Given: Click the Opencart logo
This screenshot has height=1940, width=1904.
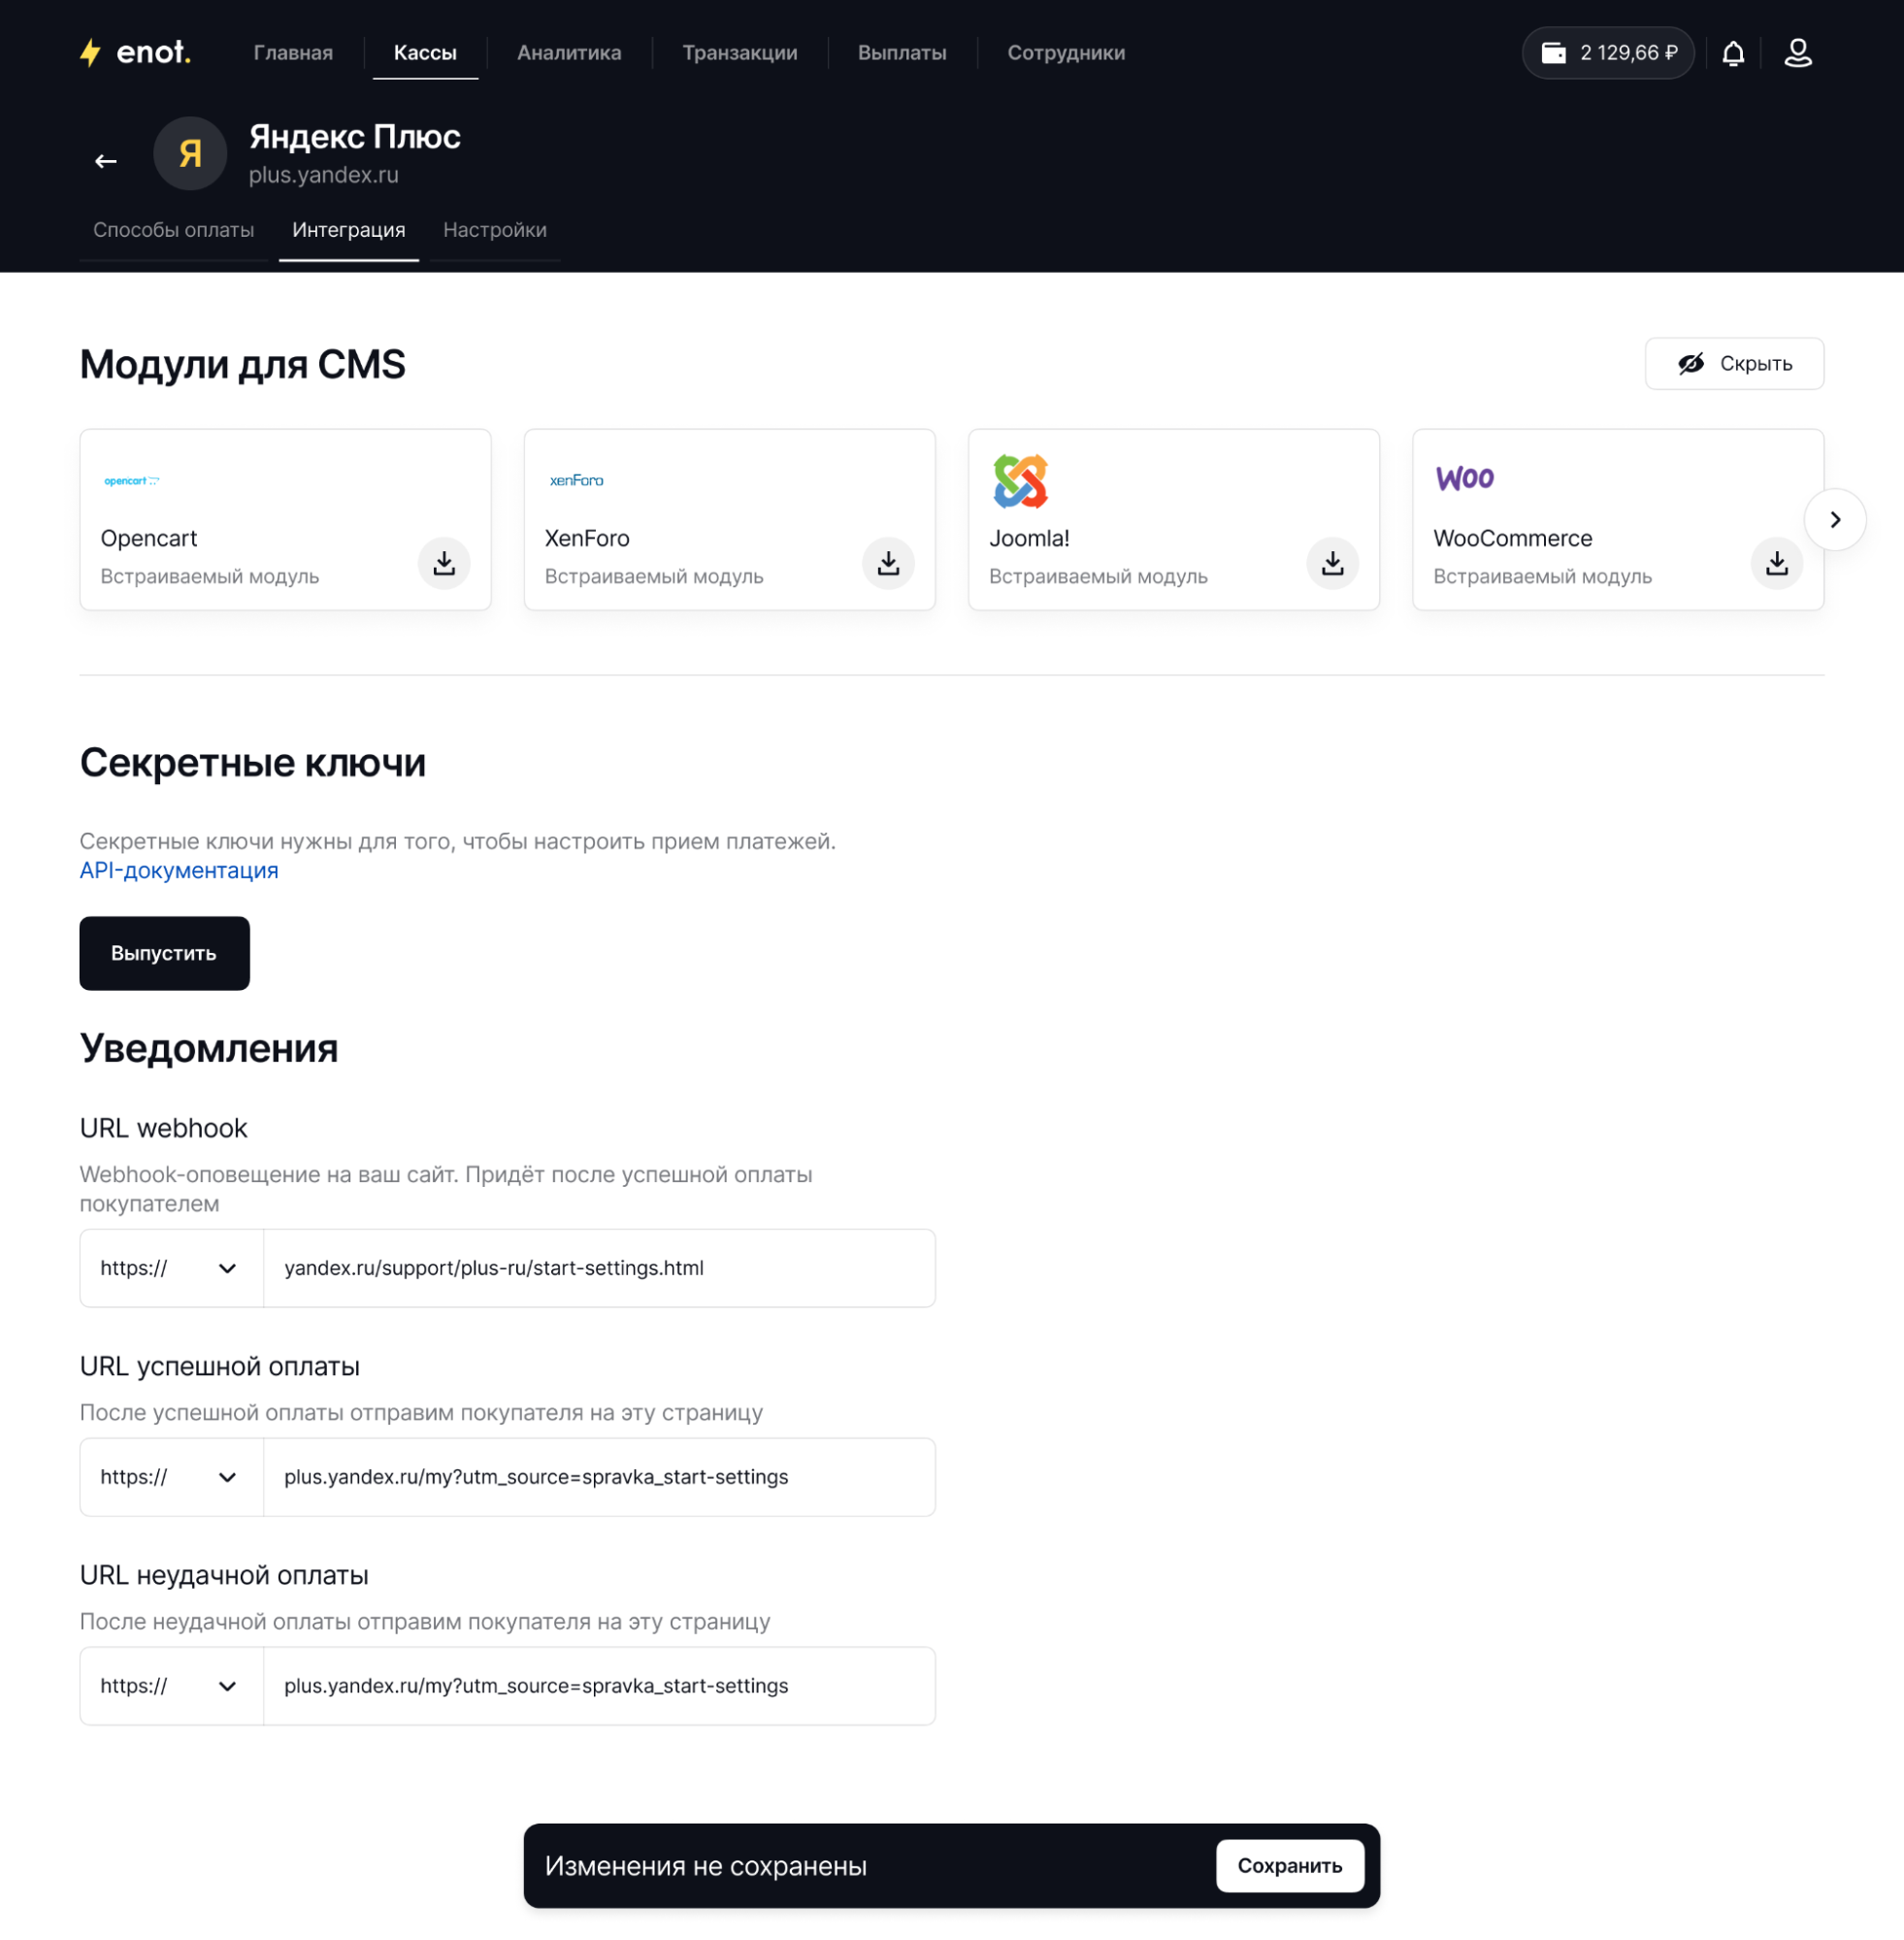Looking at the screenshot, I should (x=132, y=481).
